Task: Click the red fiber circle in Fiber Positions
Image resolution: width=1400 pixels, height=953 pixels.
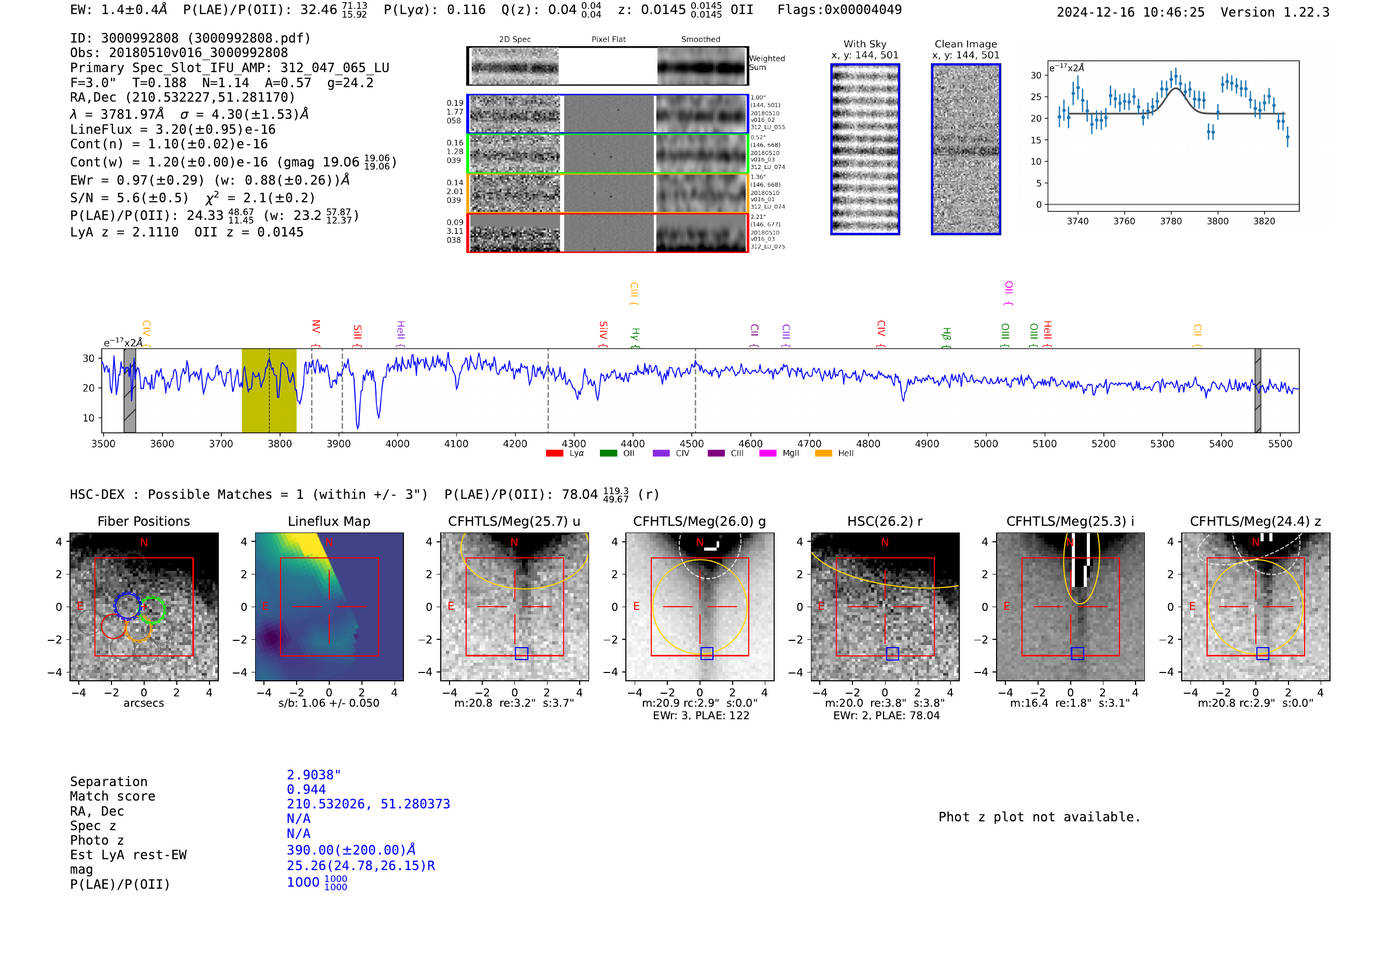Action: (x=114, y=627)
